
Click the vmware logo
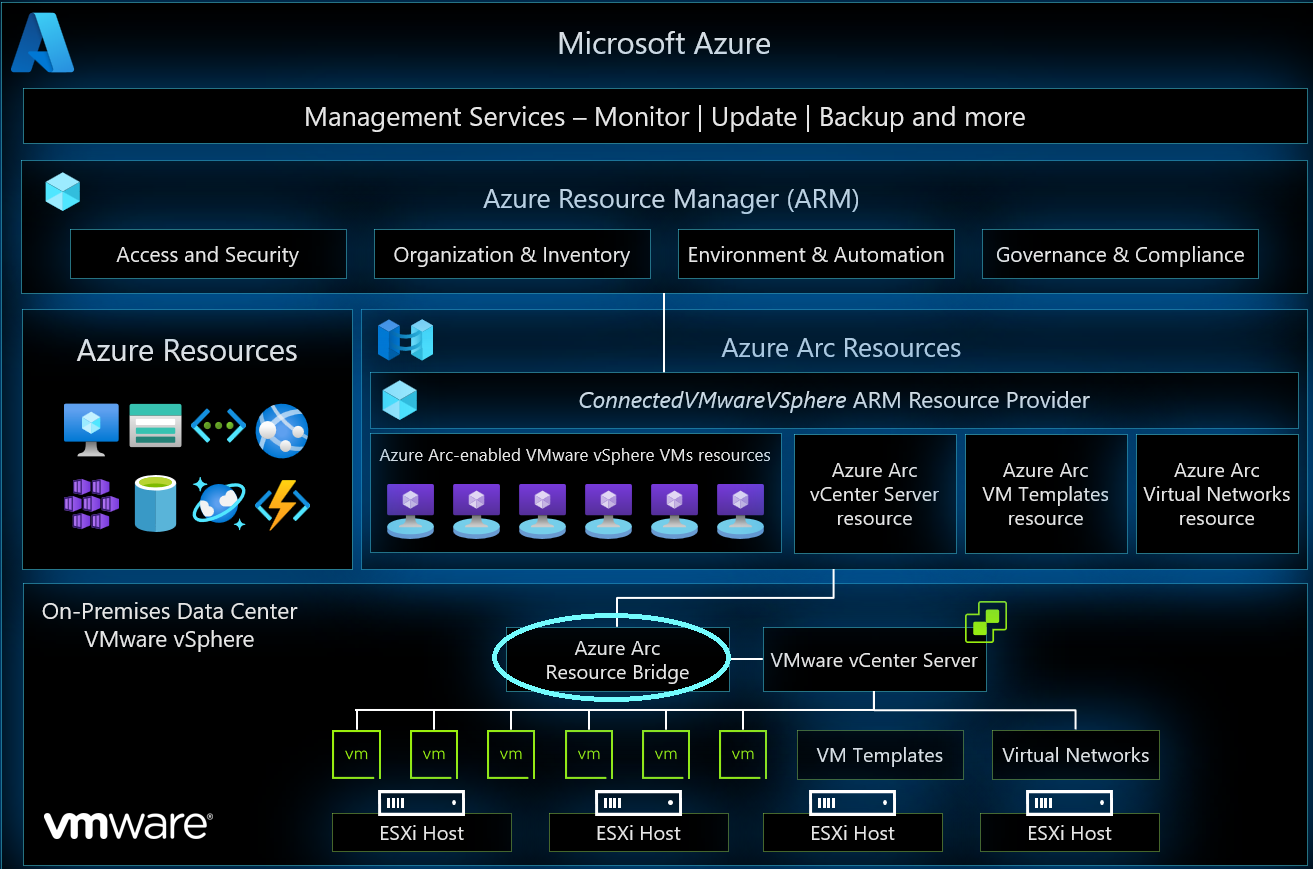pyautogui.click(x=127, y=825)
